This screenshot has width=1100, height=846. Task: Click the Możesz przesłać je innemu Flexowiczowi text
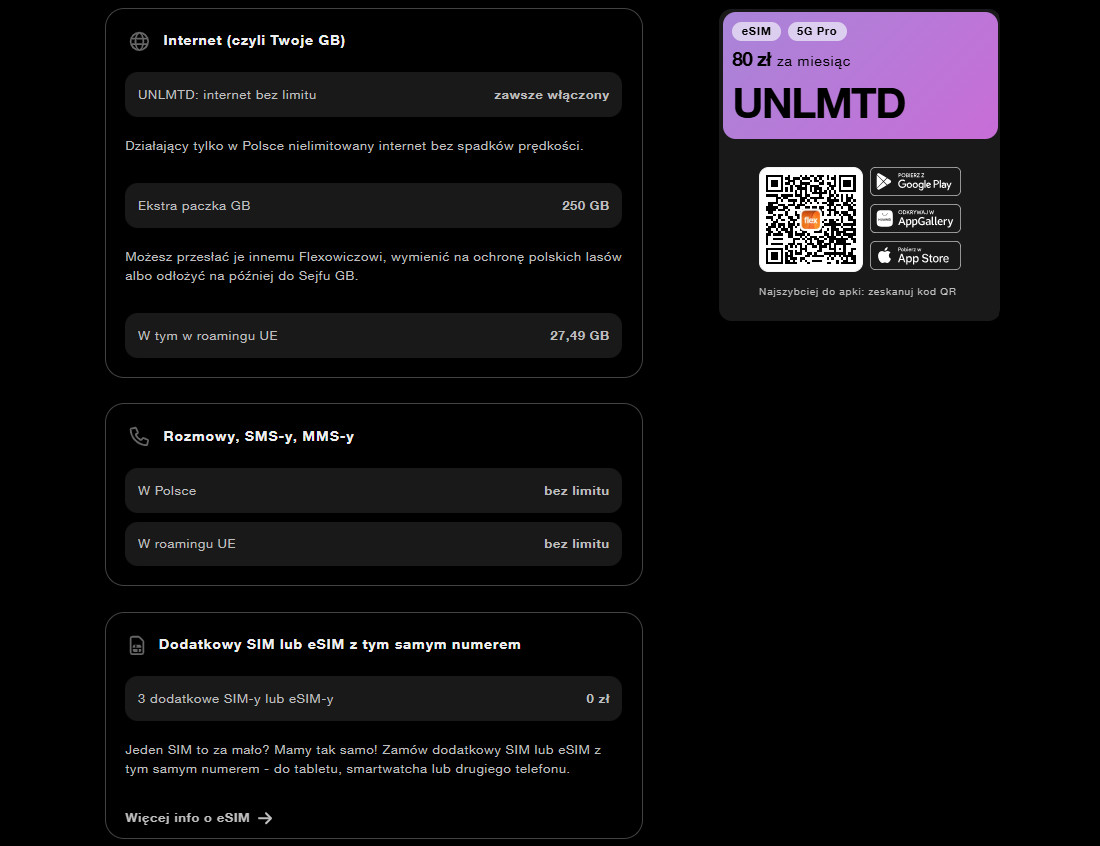pyautogui.click(x=373, y=267)
